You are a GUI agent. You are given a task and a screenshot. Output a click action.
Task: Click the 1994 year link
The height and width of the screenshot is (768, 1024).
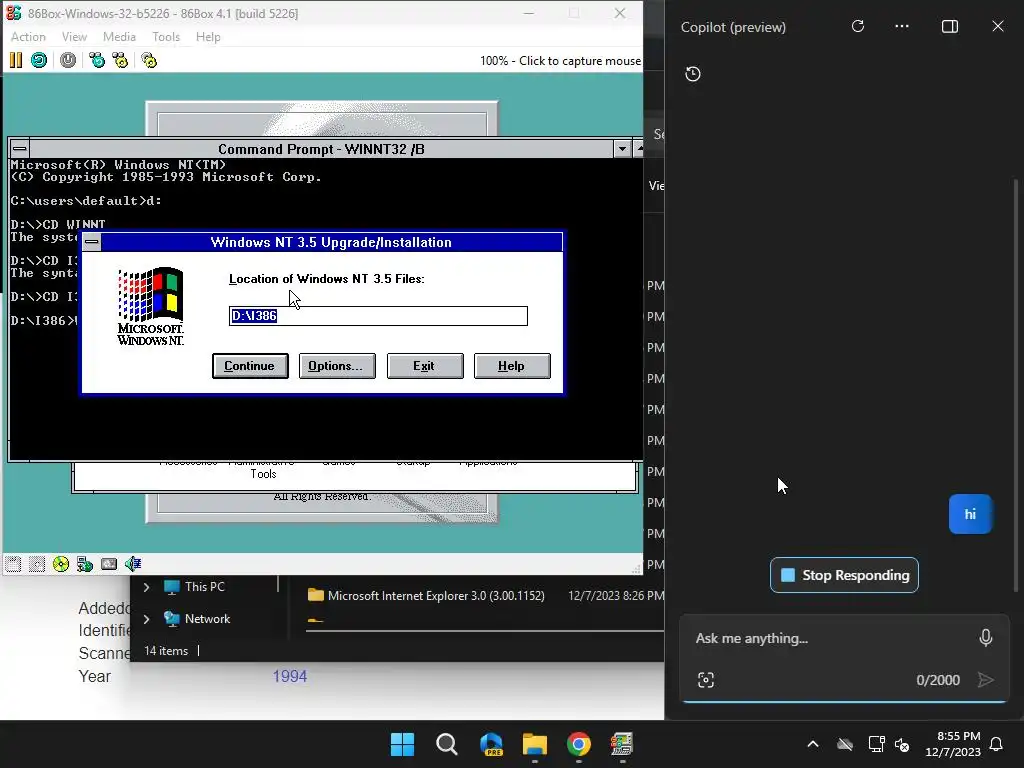pyautogui.click(x=289, y=676)
